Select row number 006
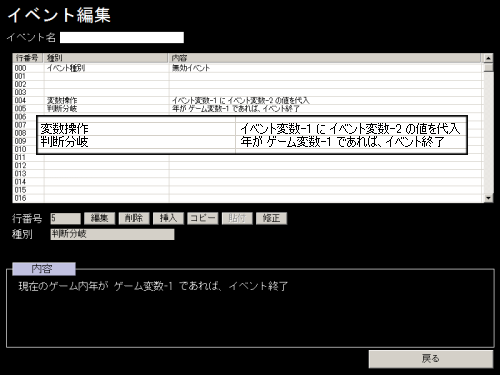 click(x=20, y=117)
